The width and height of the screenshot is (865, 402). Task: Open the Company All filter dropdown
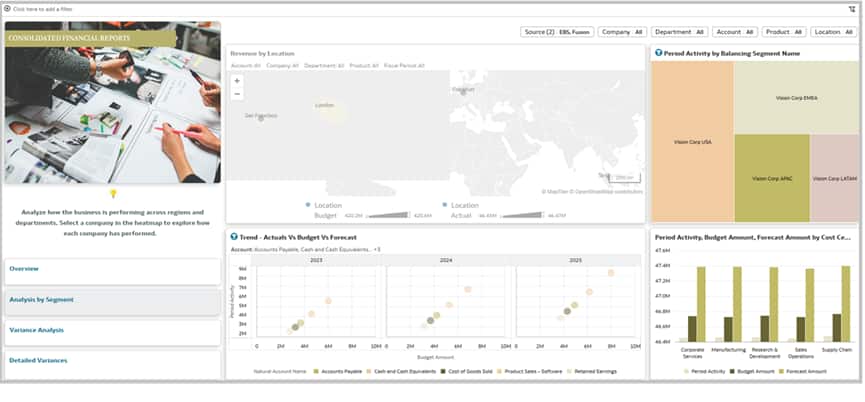(x=622, y=32)
